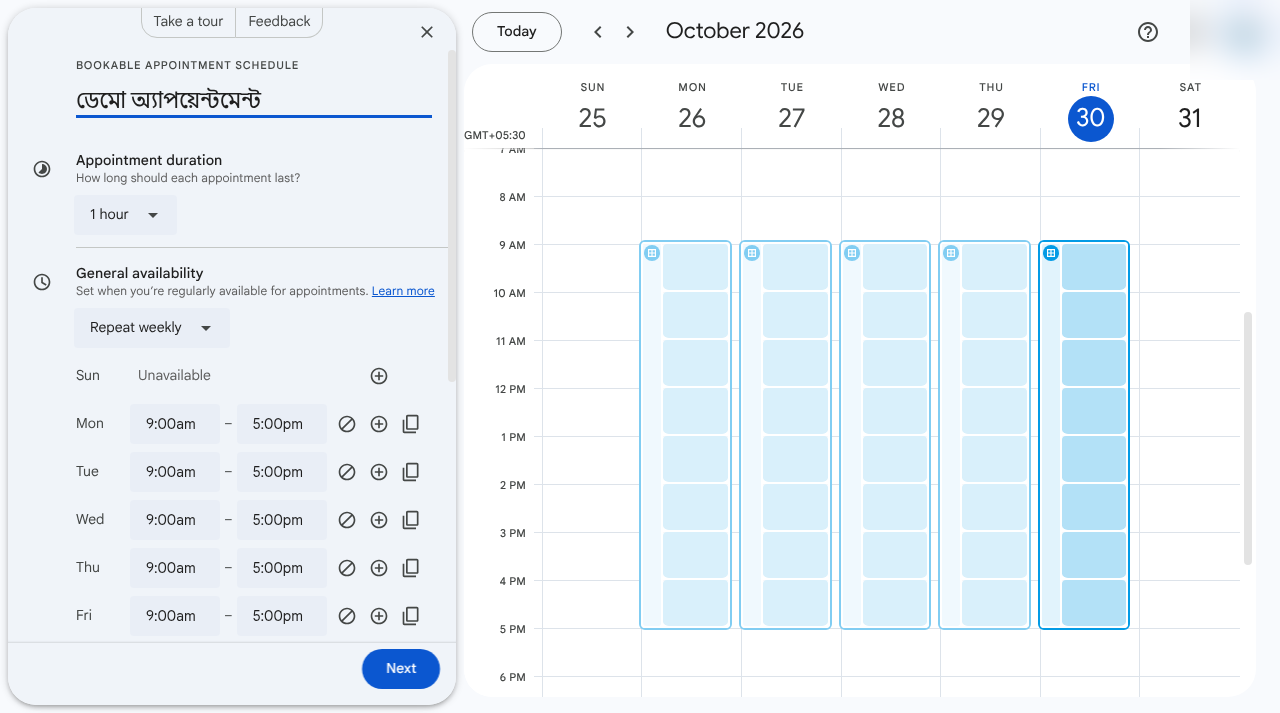Change Tuesday start time 9:00am
1280x713 pixels.
175,472
